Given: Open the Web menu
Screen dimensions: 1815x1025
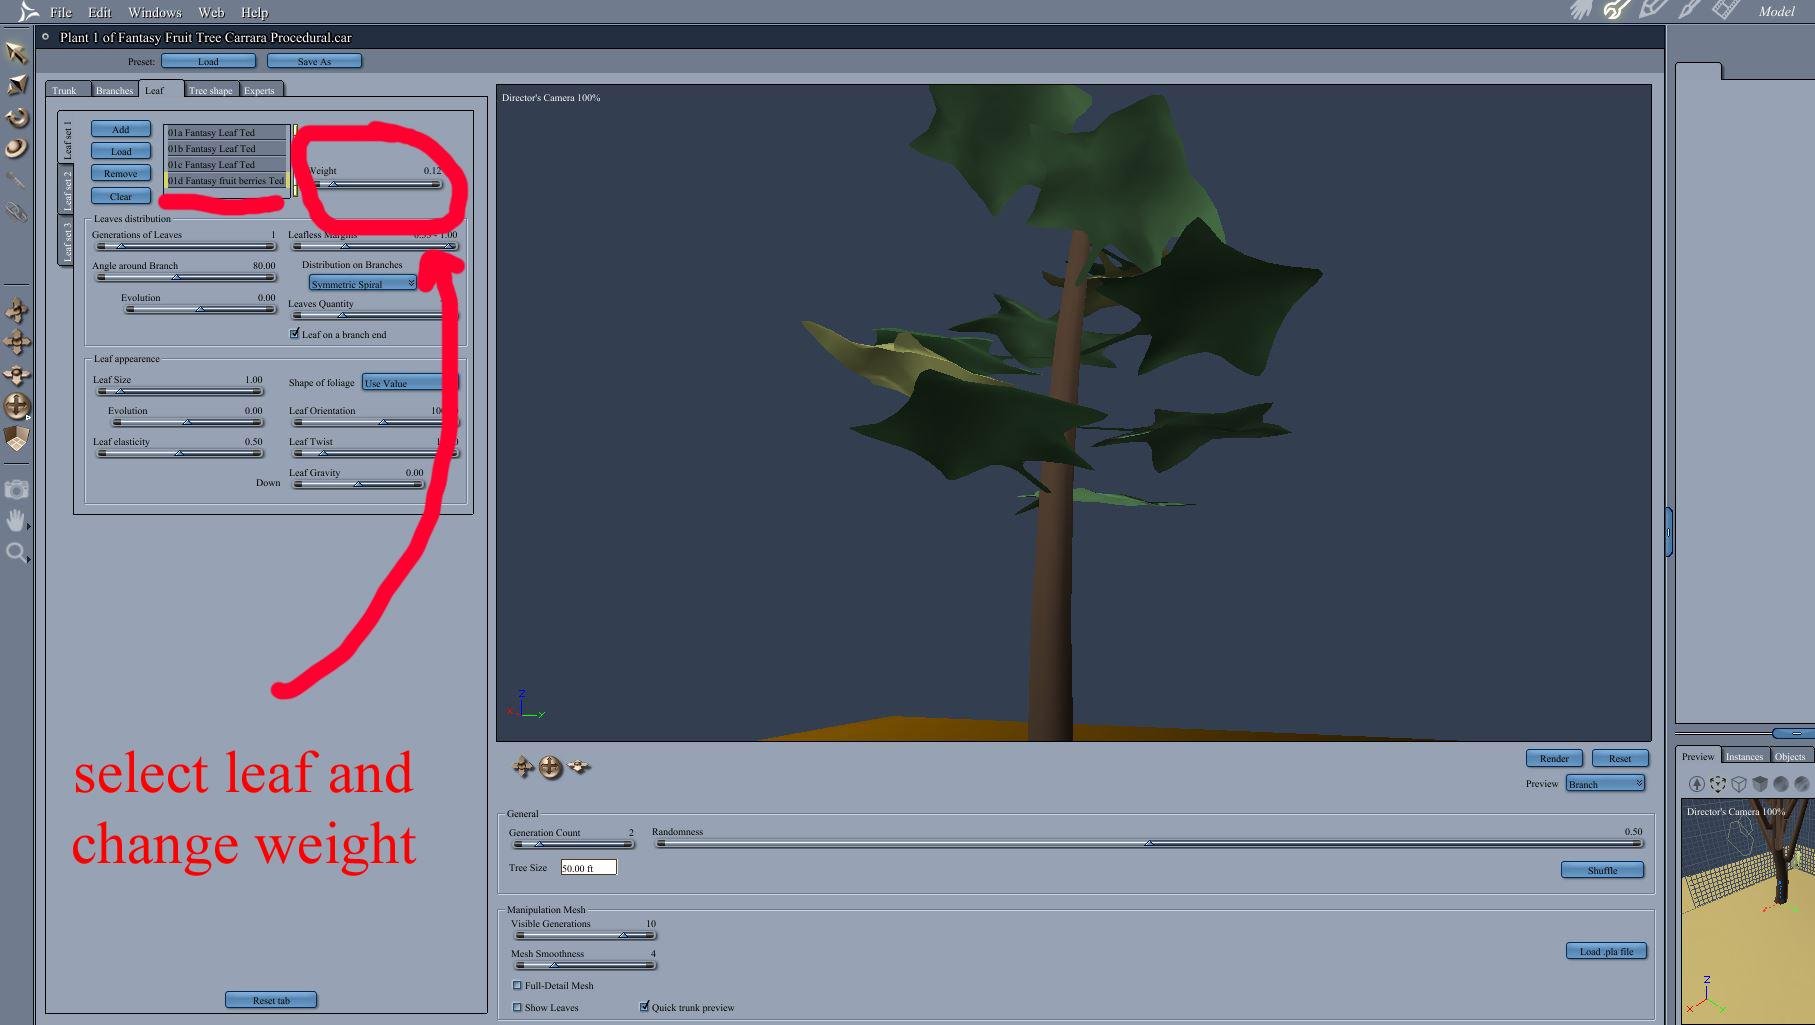Looking at the screenshot, I should pos(211,12).
